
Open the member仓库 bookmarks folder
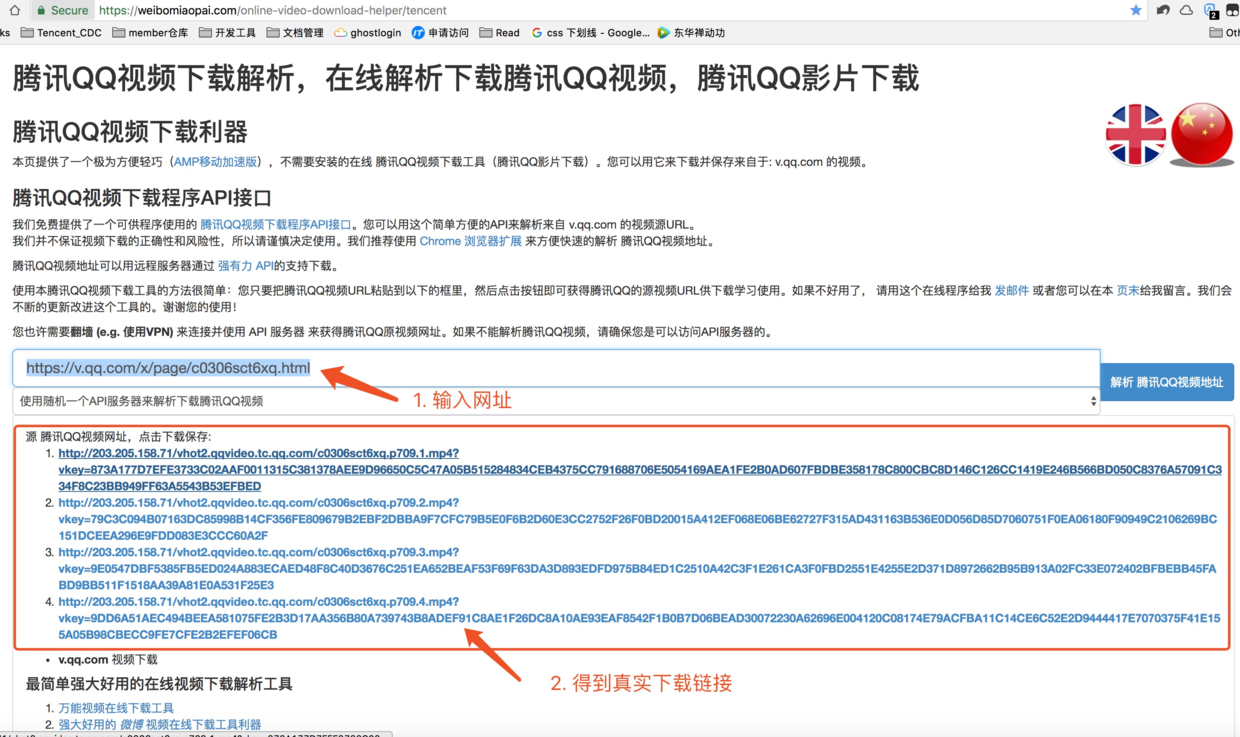click(150, 33)
